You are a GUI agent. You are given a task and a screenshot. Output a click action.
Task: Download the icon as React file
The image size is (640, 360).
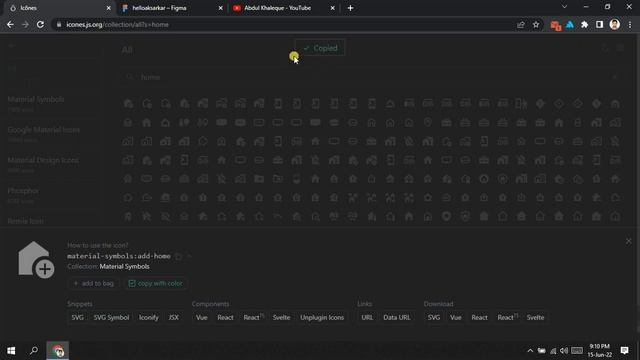tap(479, 318)
